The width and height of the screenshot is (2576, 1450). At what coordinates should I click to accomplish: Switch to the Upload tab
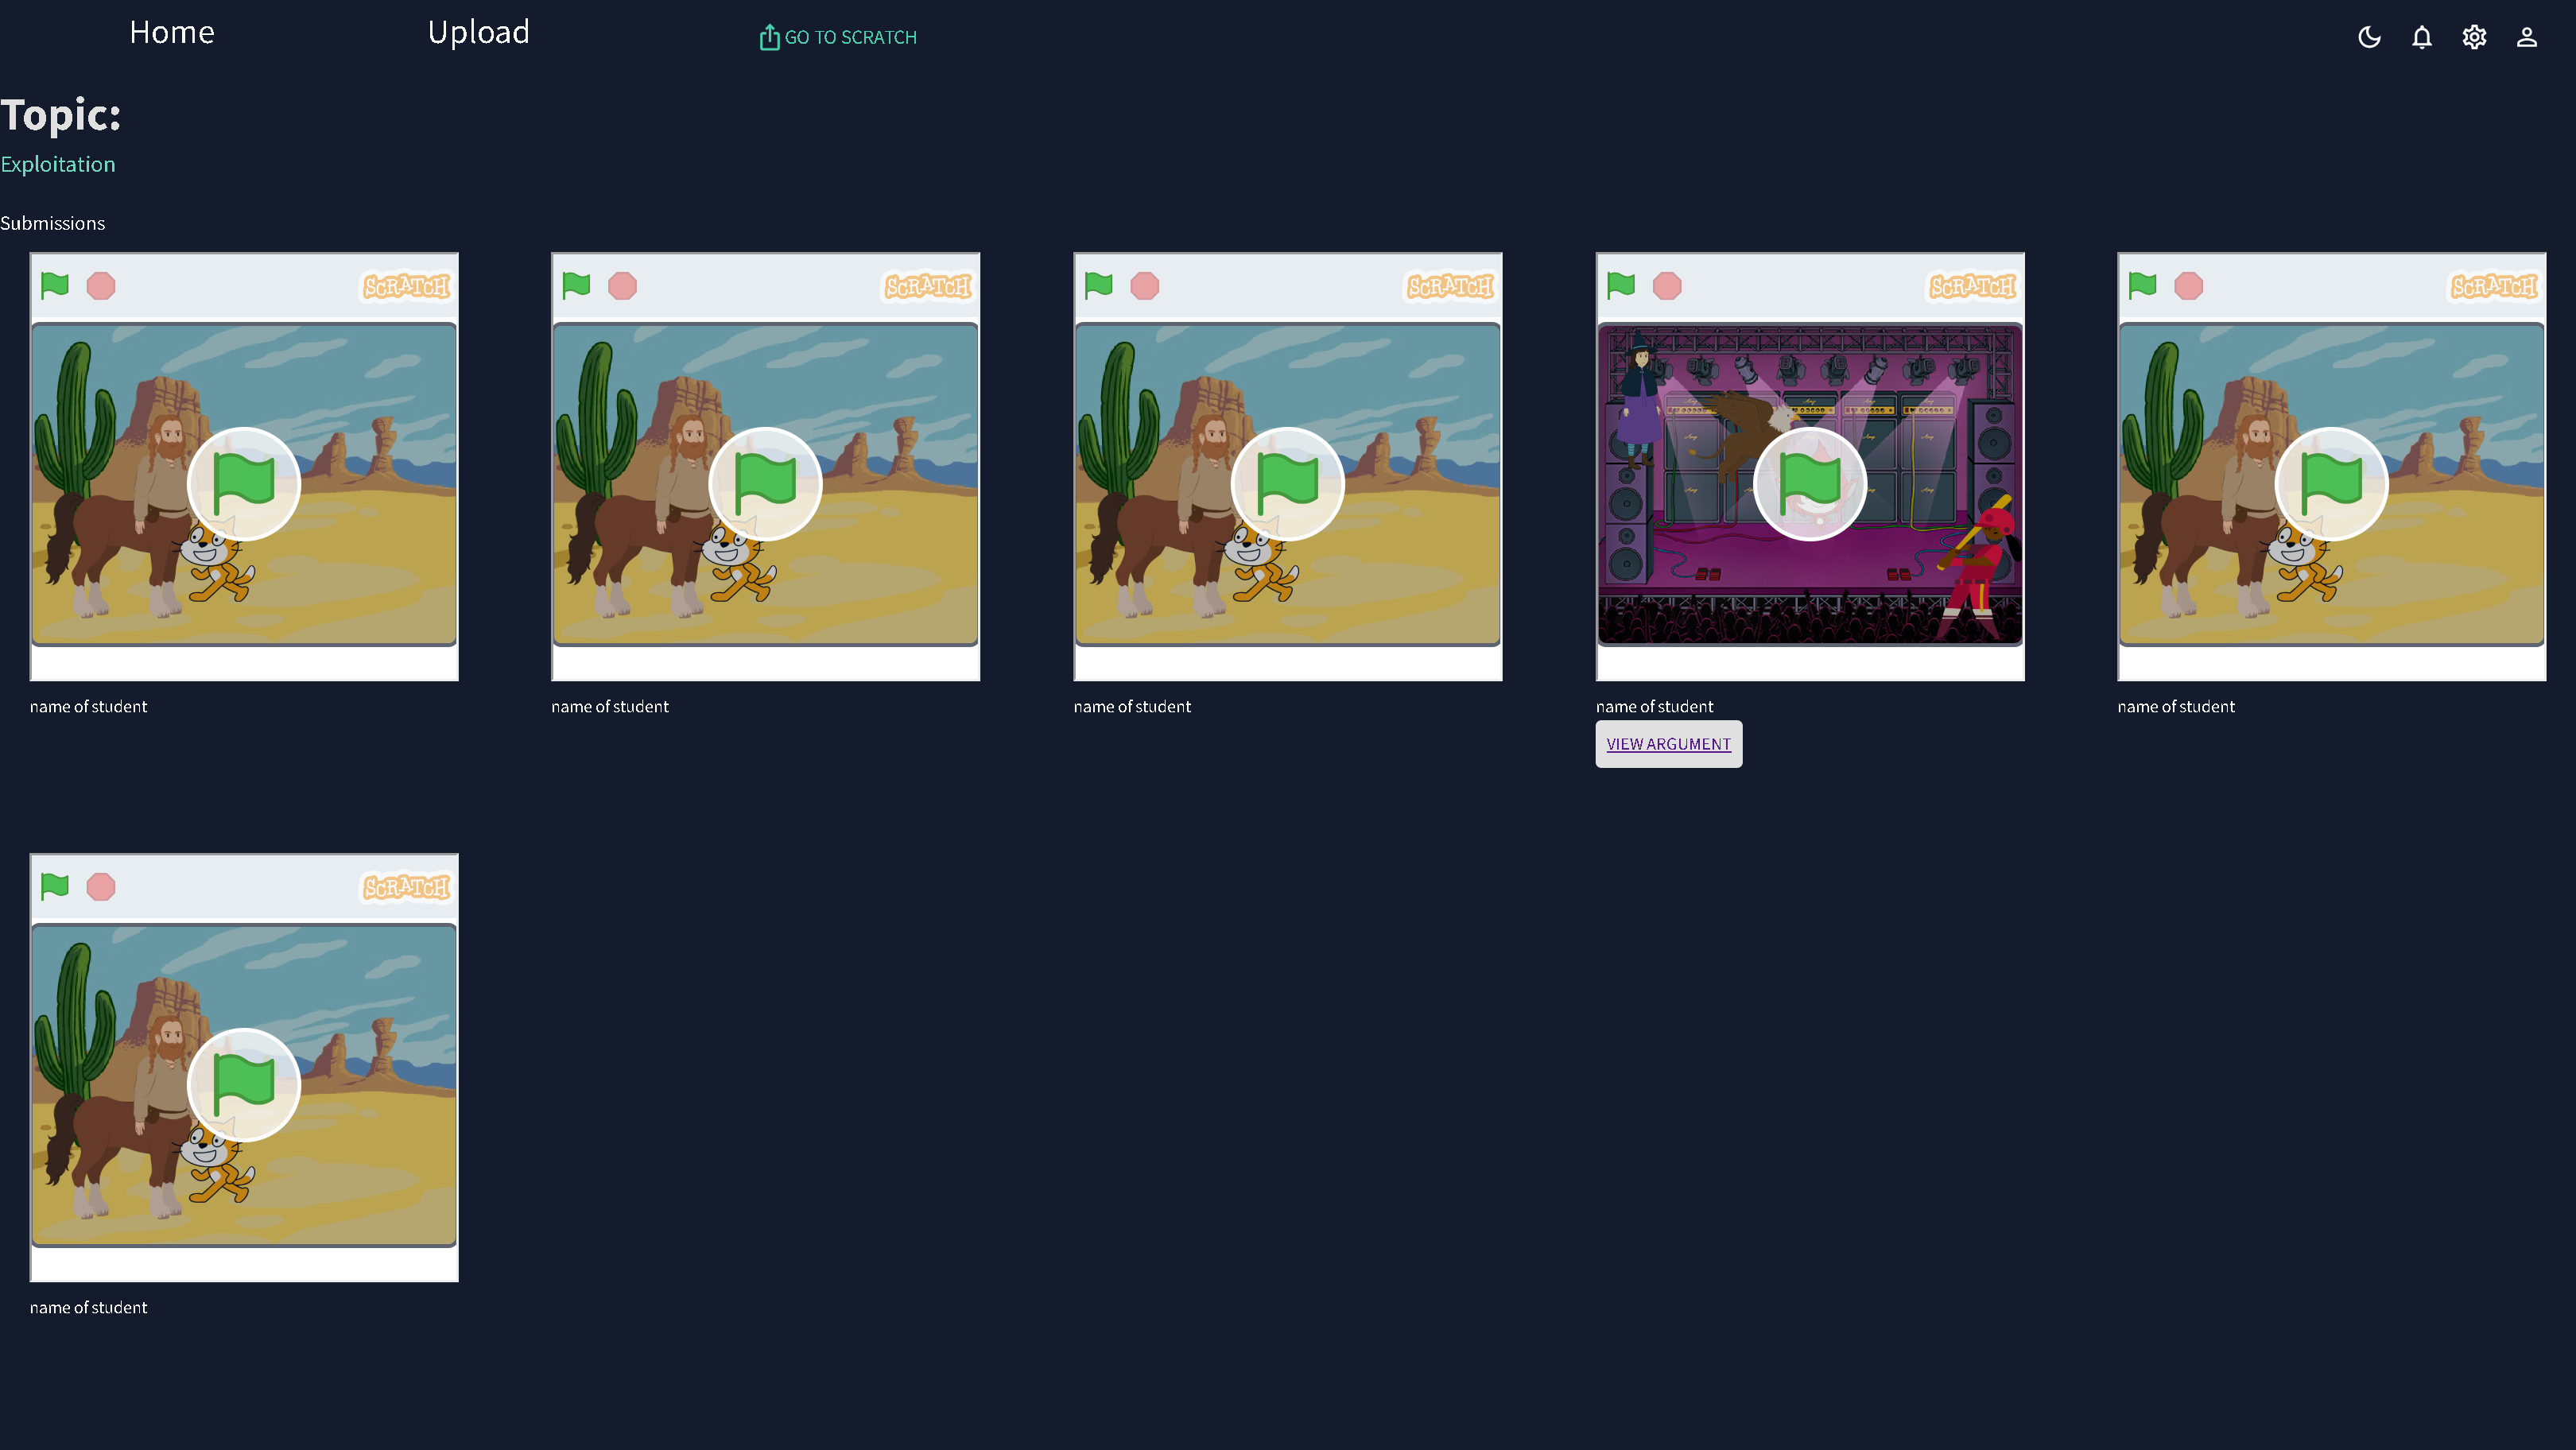(x=478, y=32)
